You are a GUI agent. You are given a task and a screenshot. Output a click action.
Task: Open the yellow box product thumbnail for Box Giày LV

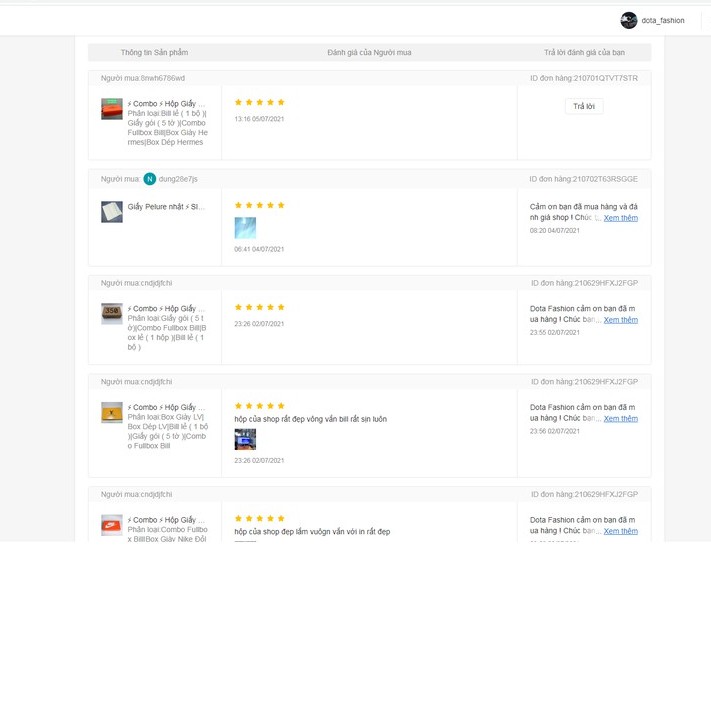112,412
